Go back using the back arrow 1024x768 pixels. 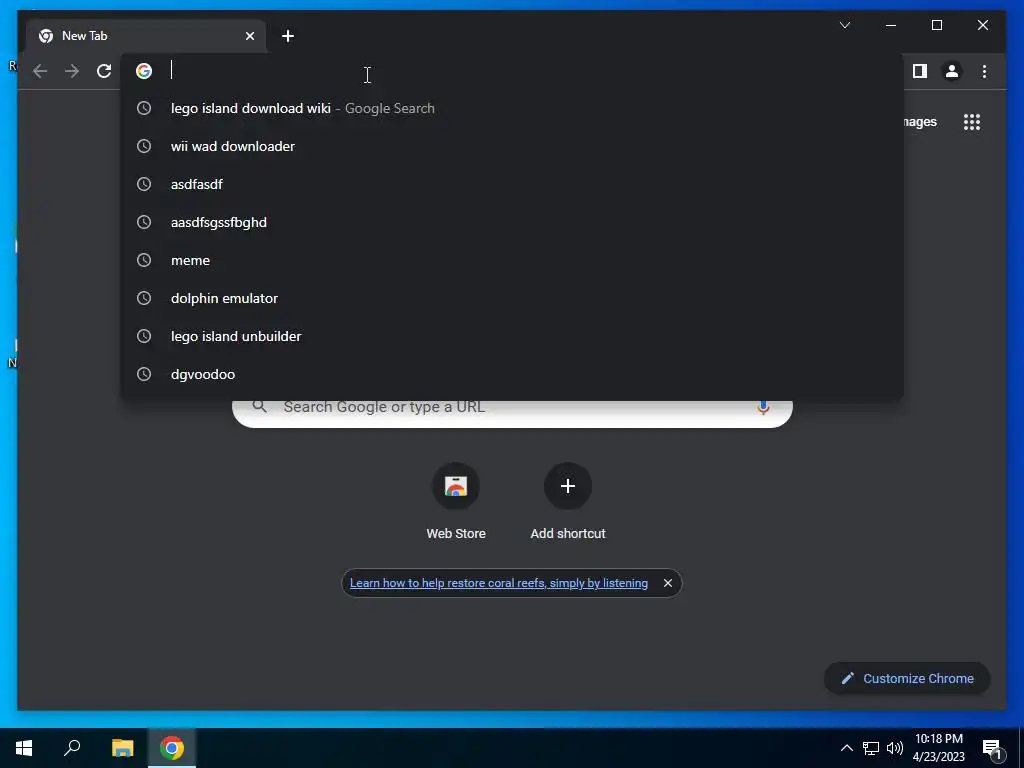(x=40, y=71)
